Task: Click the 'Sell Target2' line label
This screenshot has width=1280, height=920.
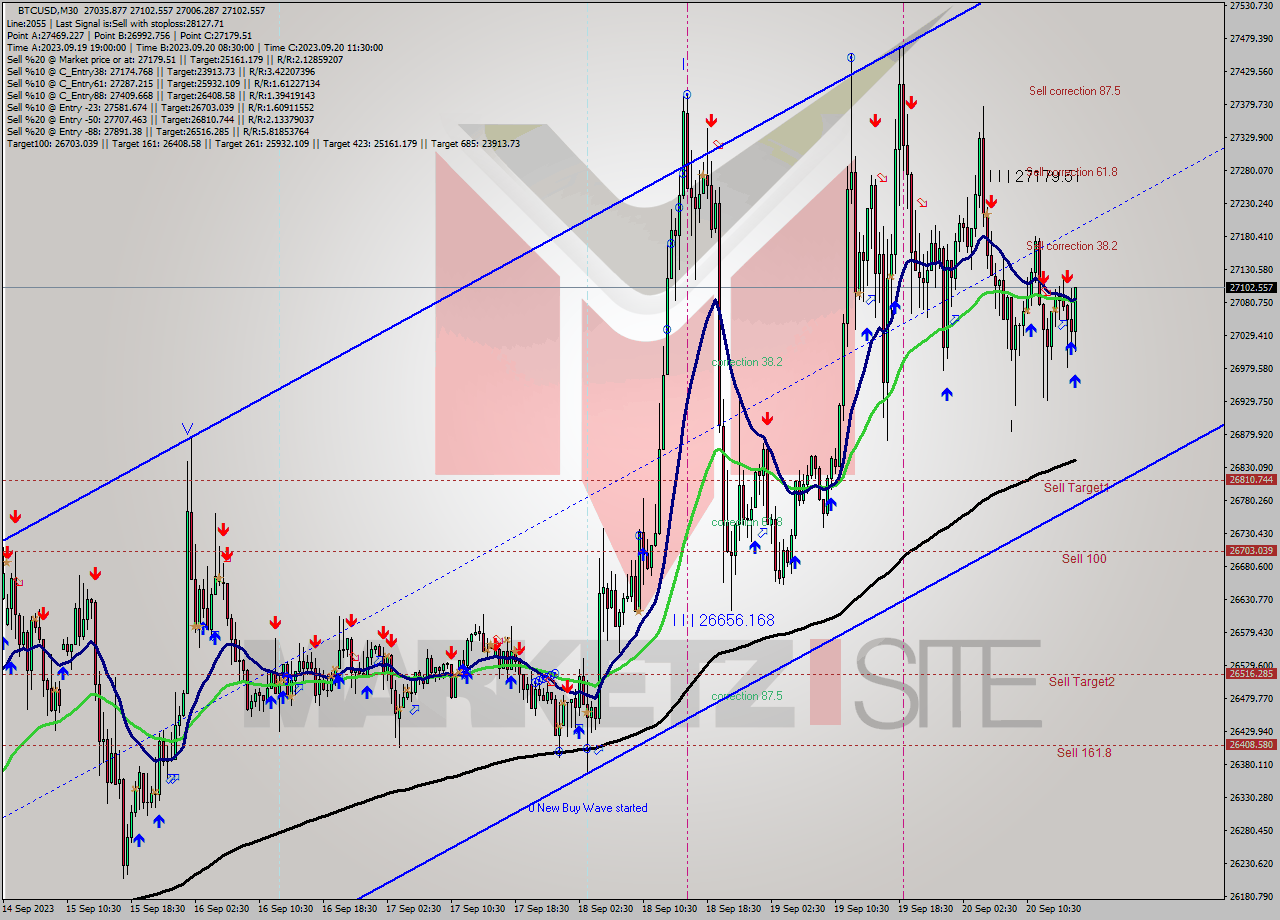Action: [x=1082, y=682]
